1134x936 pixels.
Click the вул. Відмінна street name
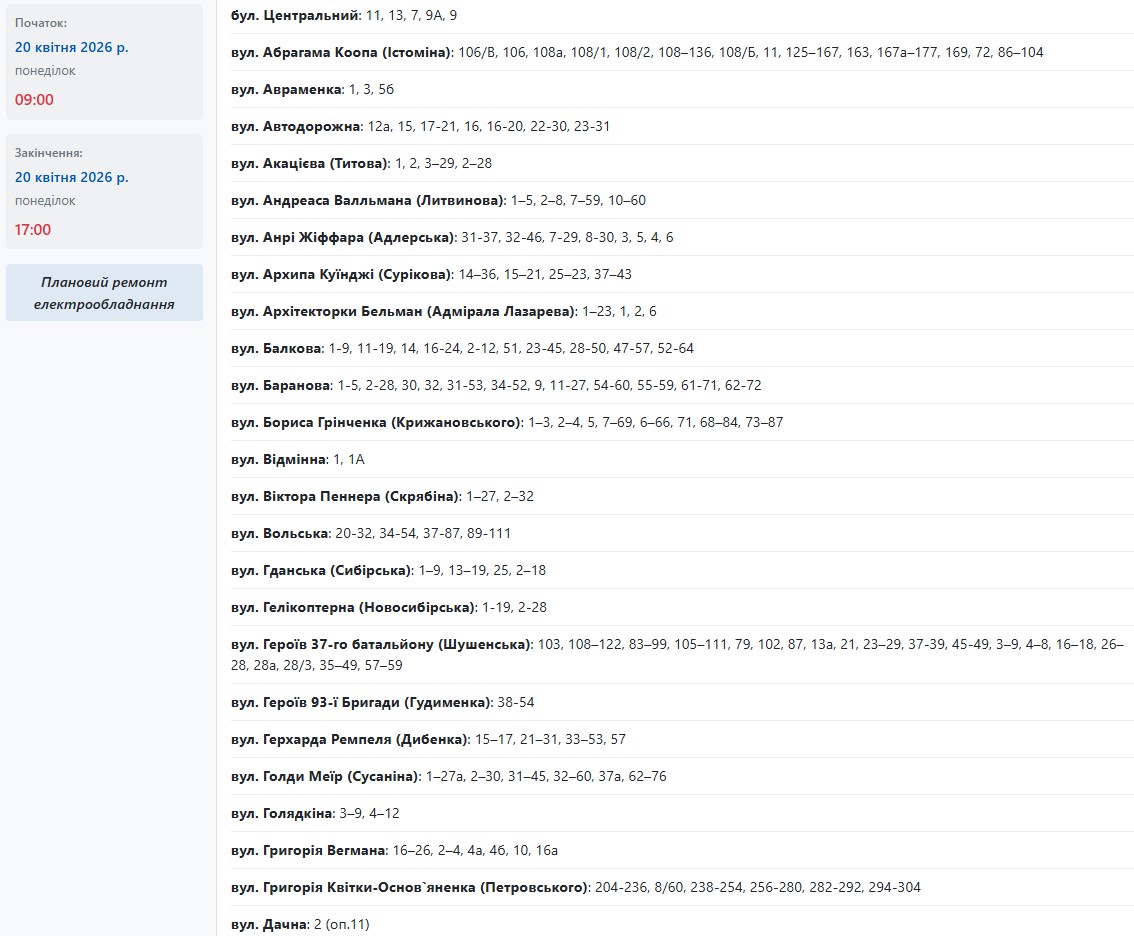279,459
